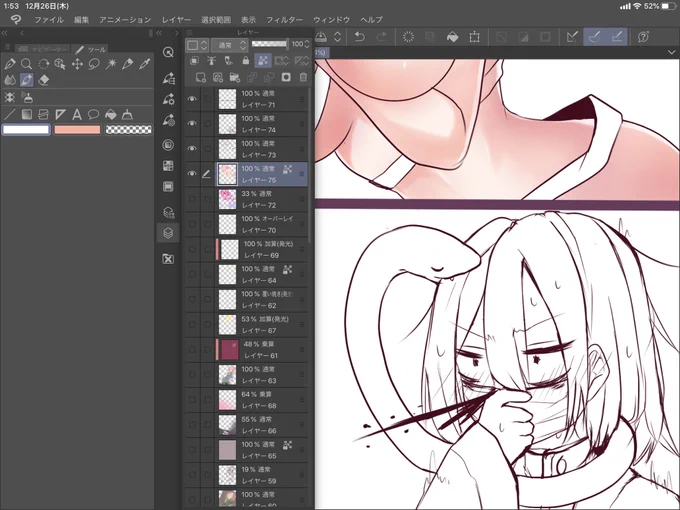Select the Lasso selection tool
This screenshot has height=510, width=680.
(x=94, y=64)
